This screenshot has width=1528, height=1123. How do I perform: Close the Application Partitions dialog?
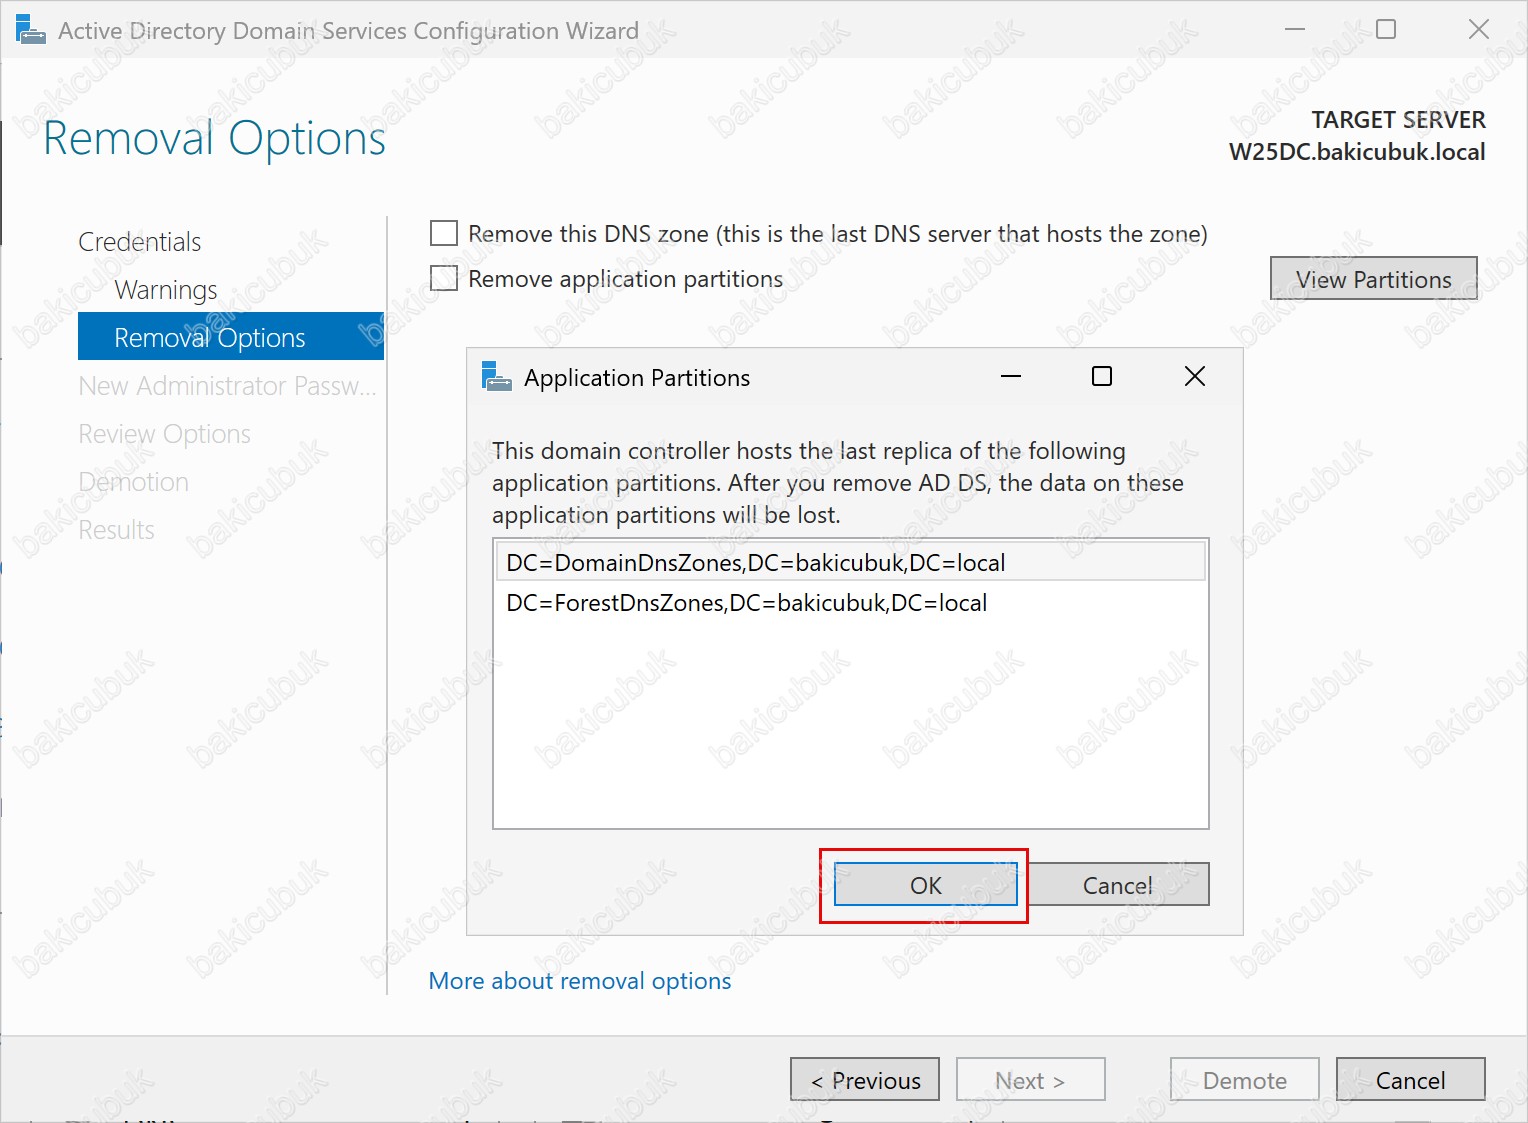tap(1194, 376)
